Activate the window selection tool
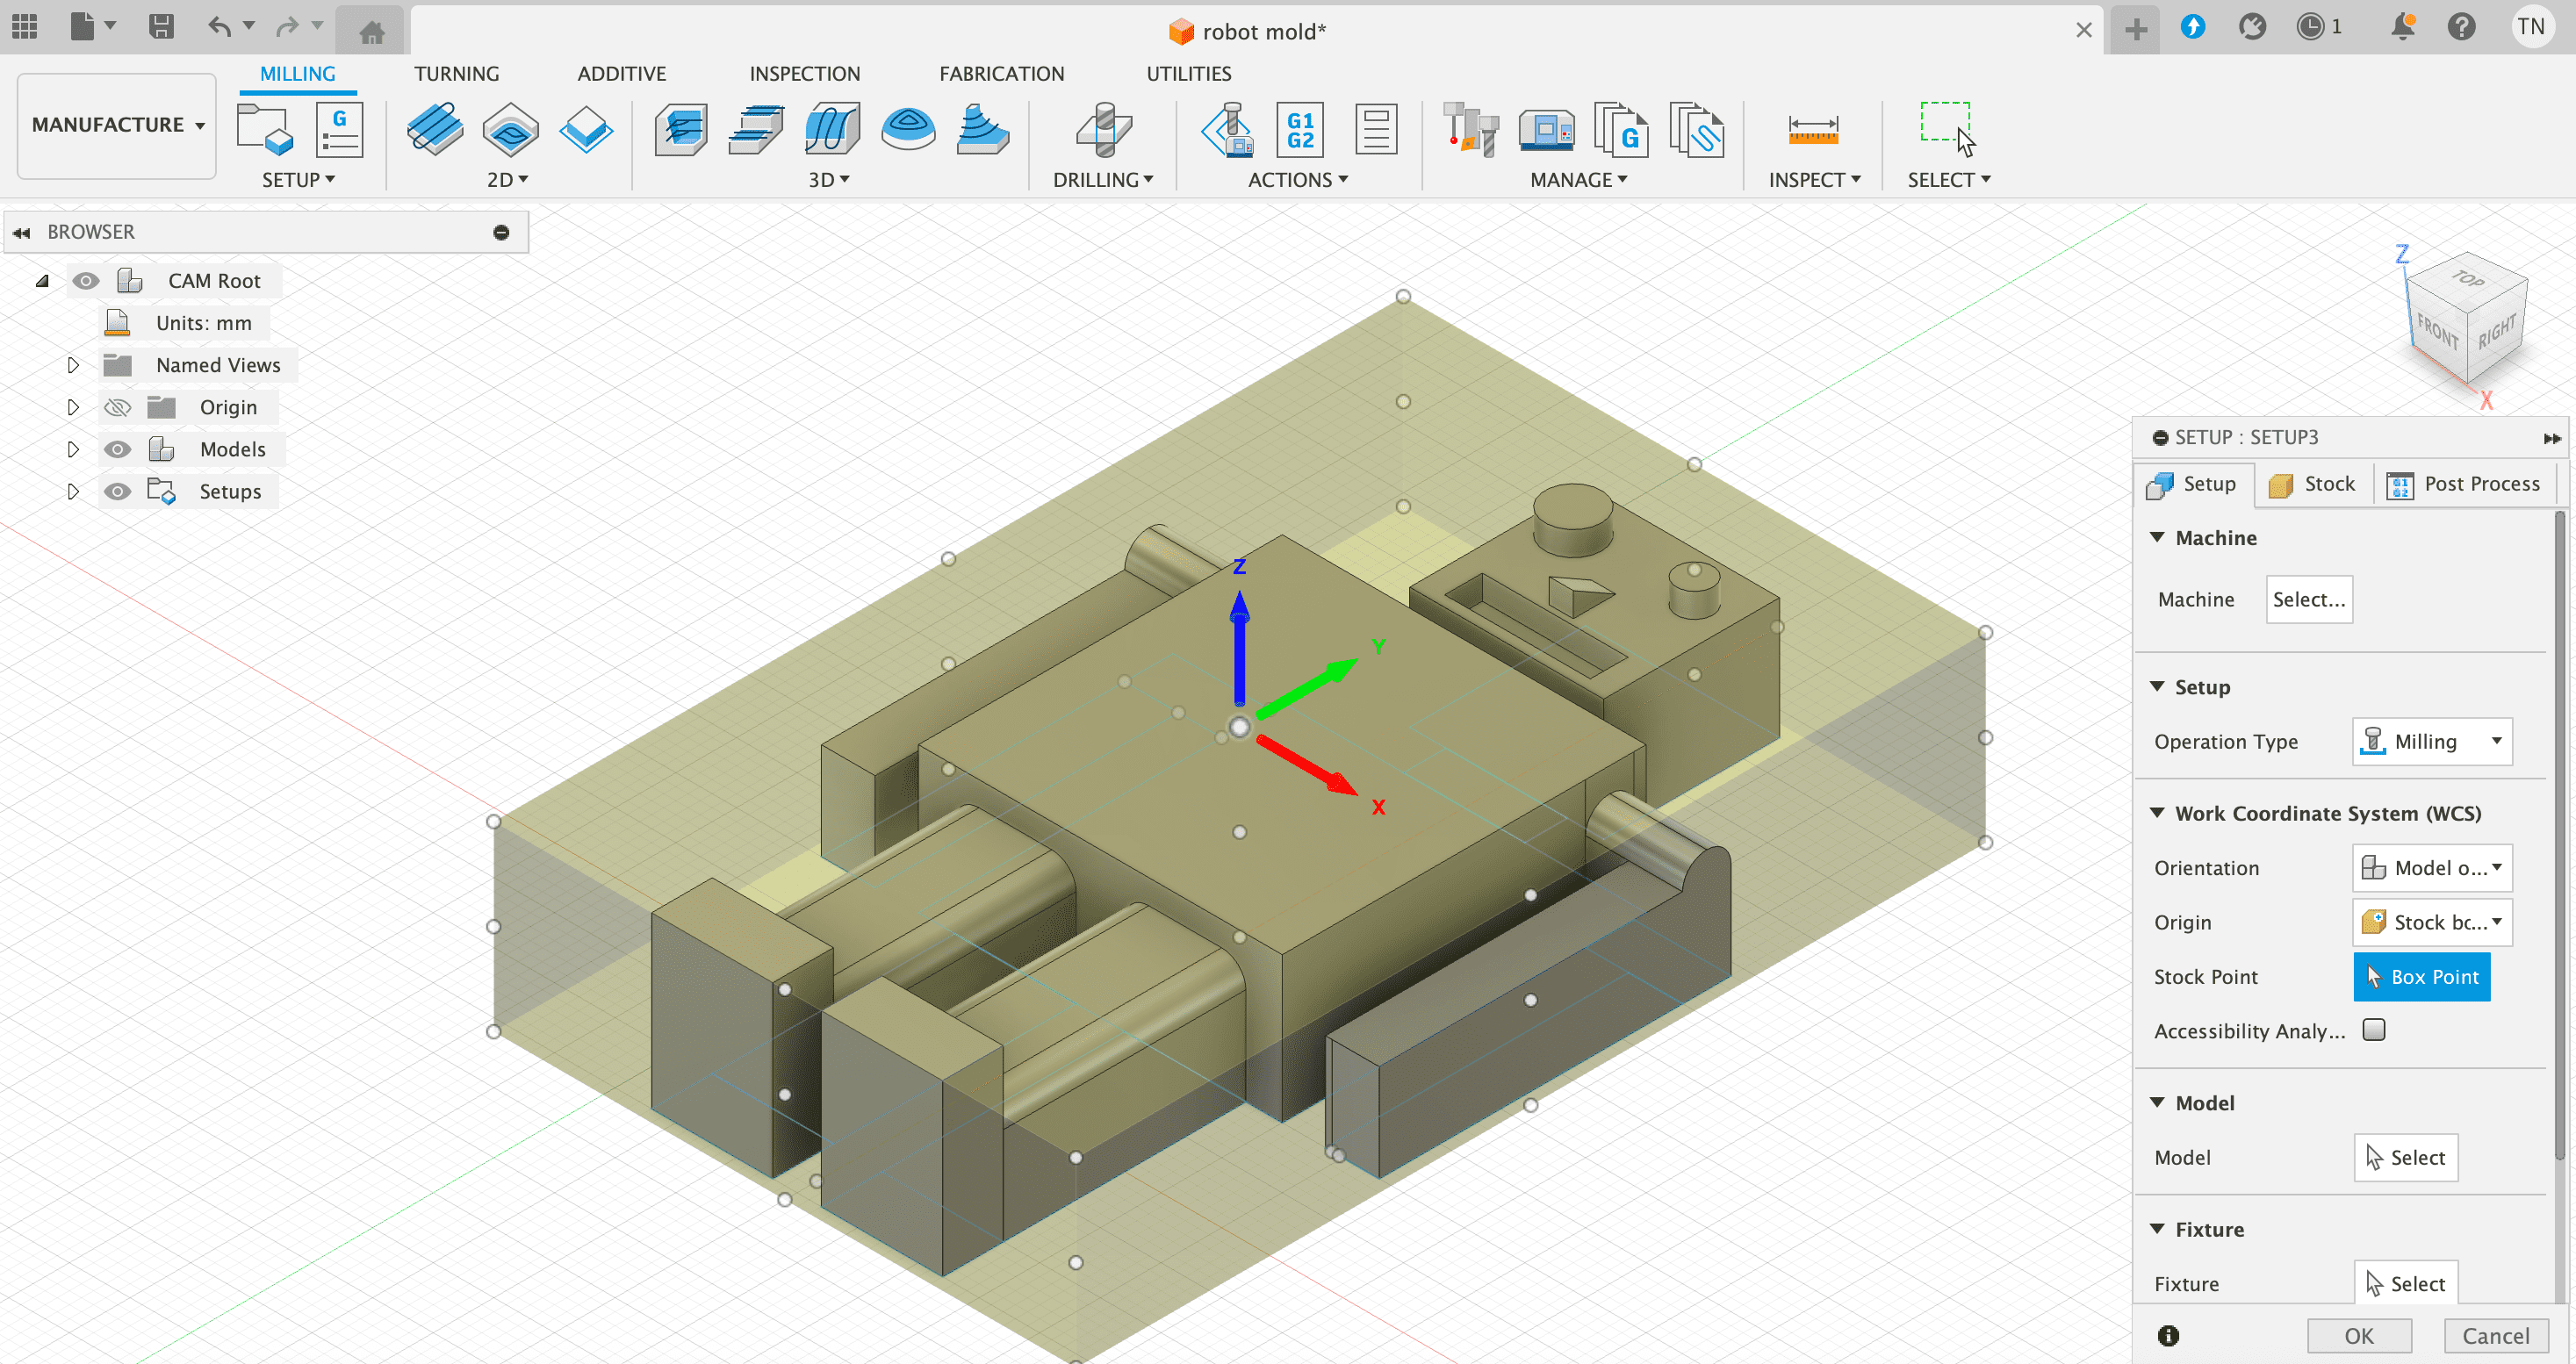 pos(1948,130)
